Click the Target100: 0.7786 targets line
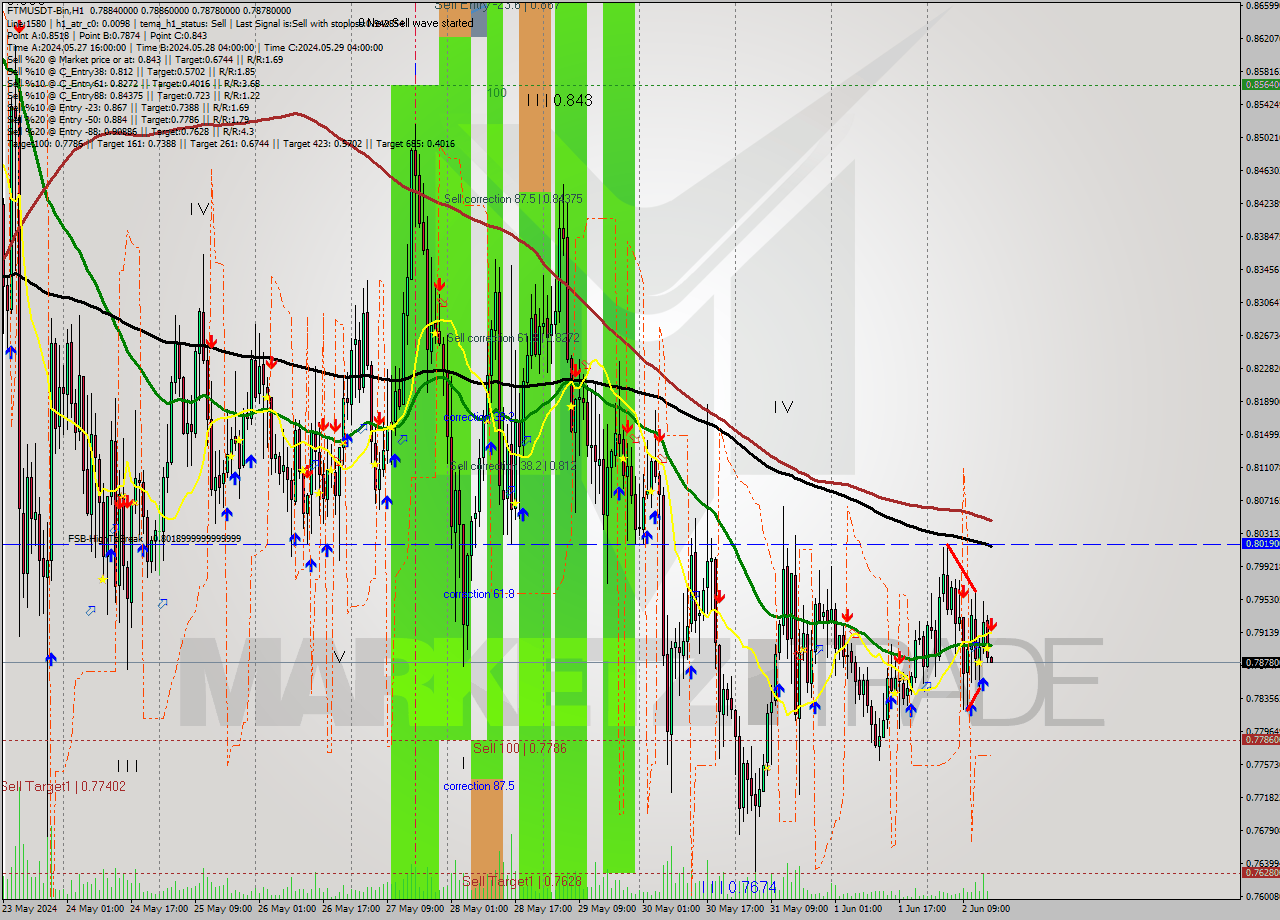The image size is (1280, 920). pyautogui.click(x=231, y=144)
